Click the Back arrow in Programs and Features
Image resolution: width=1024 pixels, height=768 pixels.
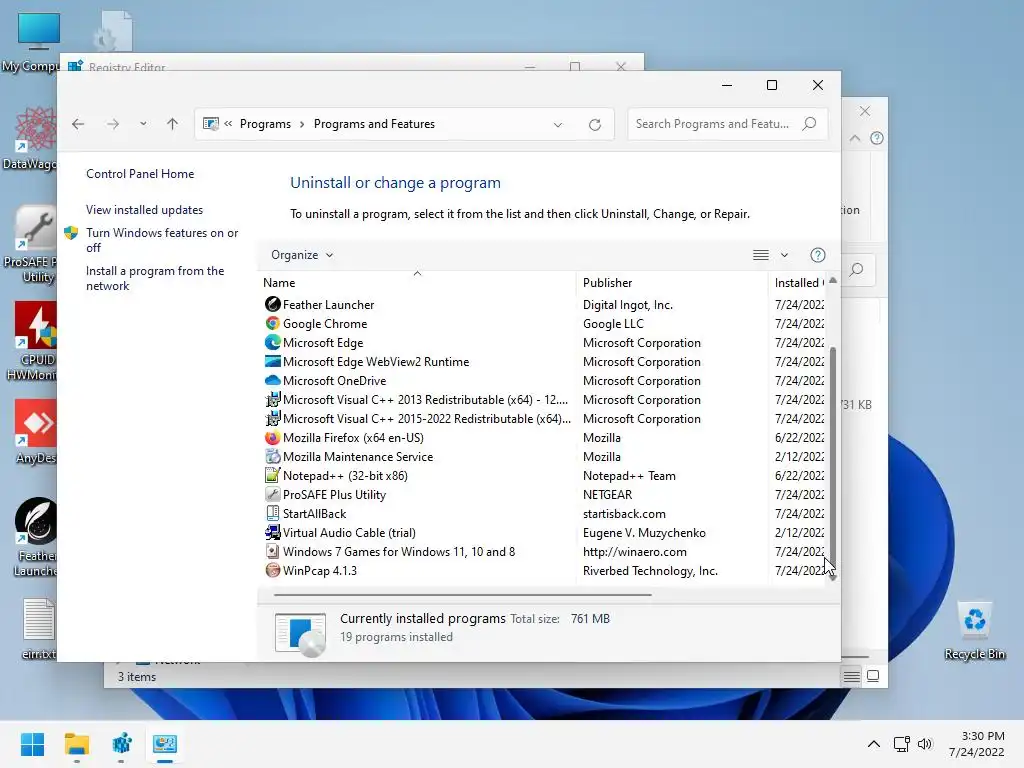tap(78, 124)
